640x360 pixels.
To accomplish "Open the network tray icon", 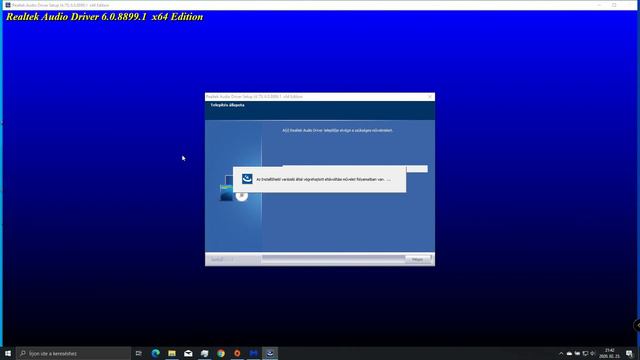I will click(x=585, y=353).
